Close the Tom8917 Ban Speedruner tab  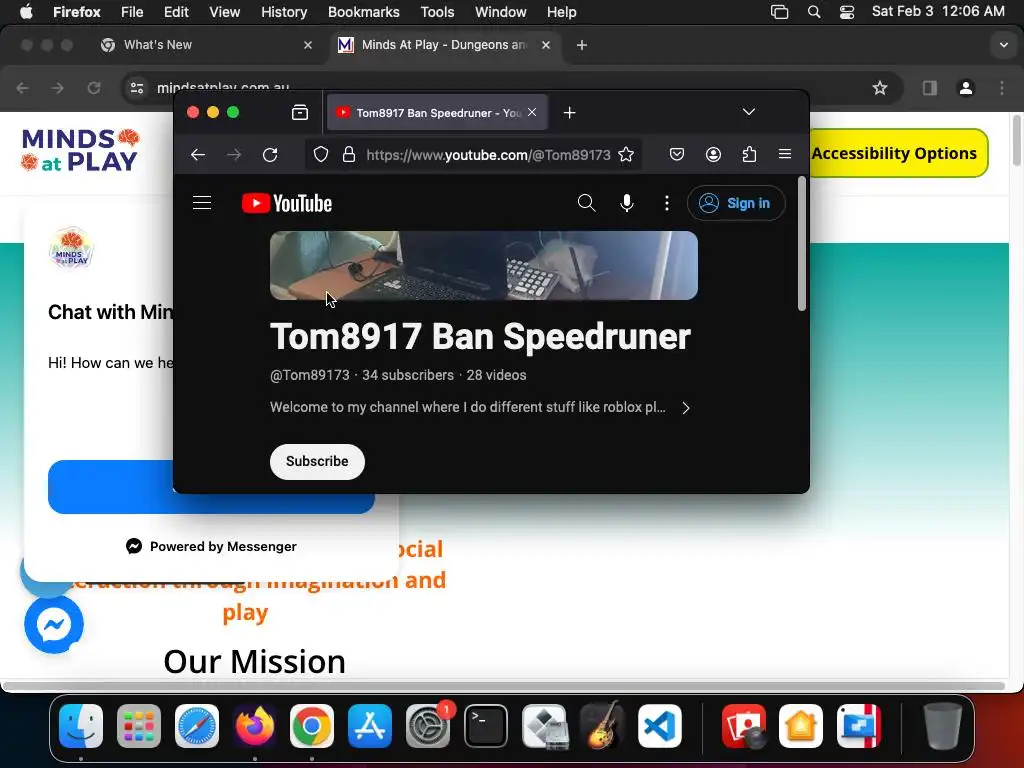(532, 112)
